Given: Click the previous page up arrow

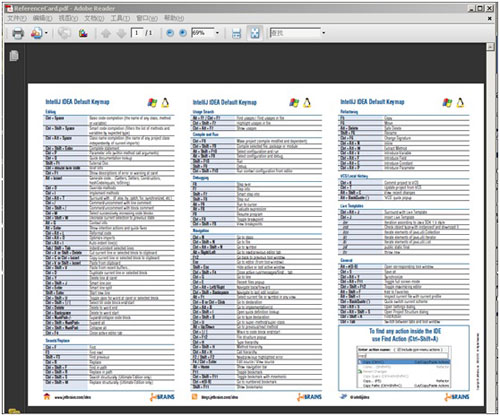Looking at the screenshot, I should (x=106, y=33).
